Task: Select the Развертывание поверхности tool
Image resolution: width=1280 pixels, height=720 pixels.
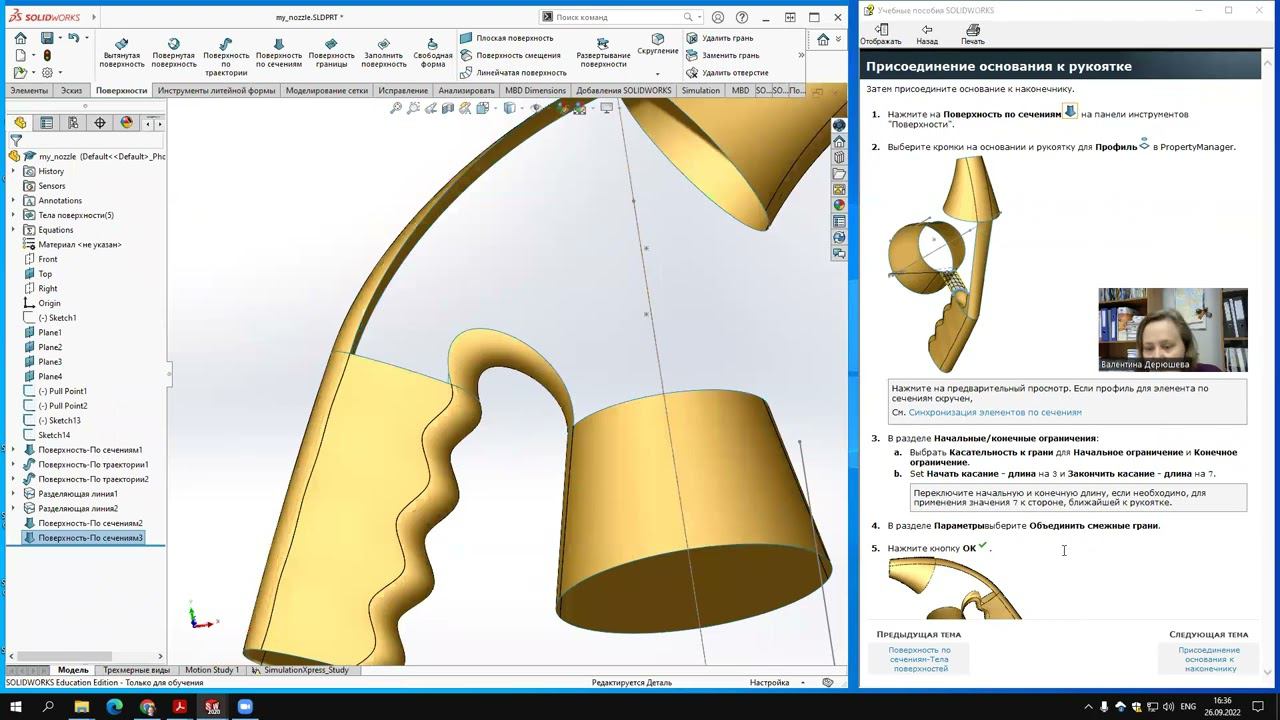Action: [x=603, y=54]
